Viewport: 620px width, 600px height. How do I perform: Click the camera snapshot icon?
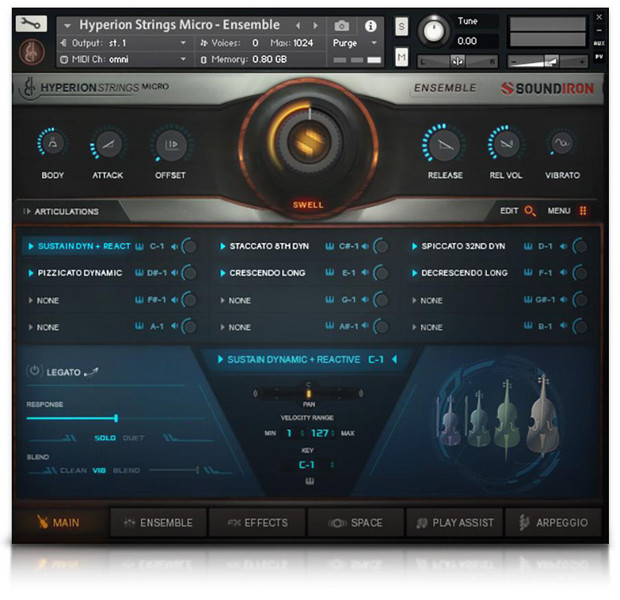342,26
